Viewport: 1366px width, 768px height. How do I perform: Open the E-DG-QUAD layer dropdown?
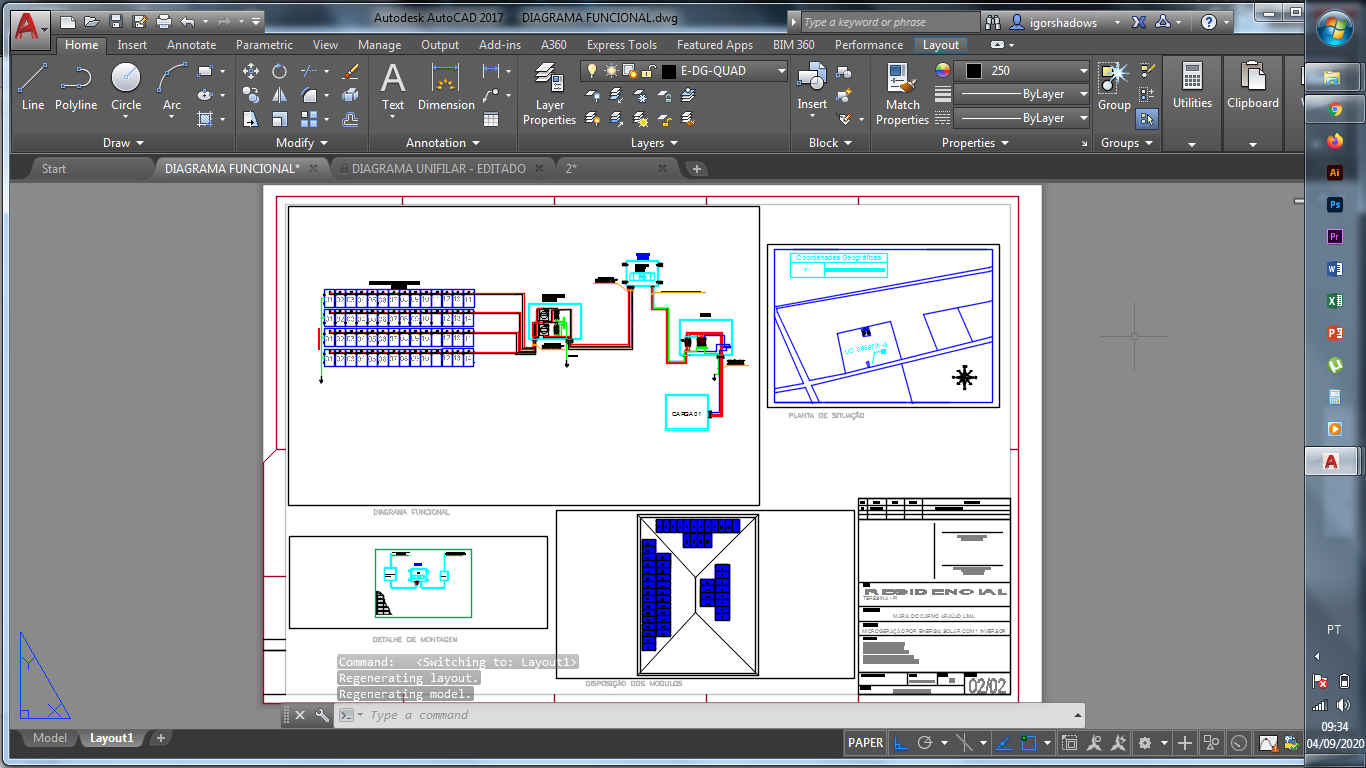click(779, 71)
